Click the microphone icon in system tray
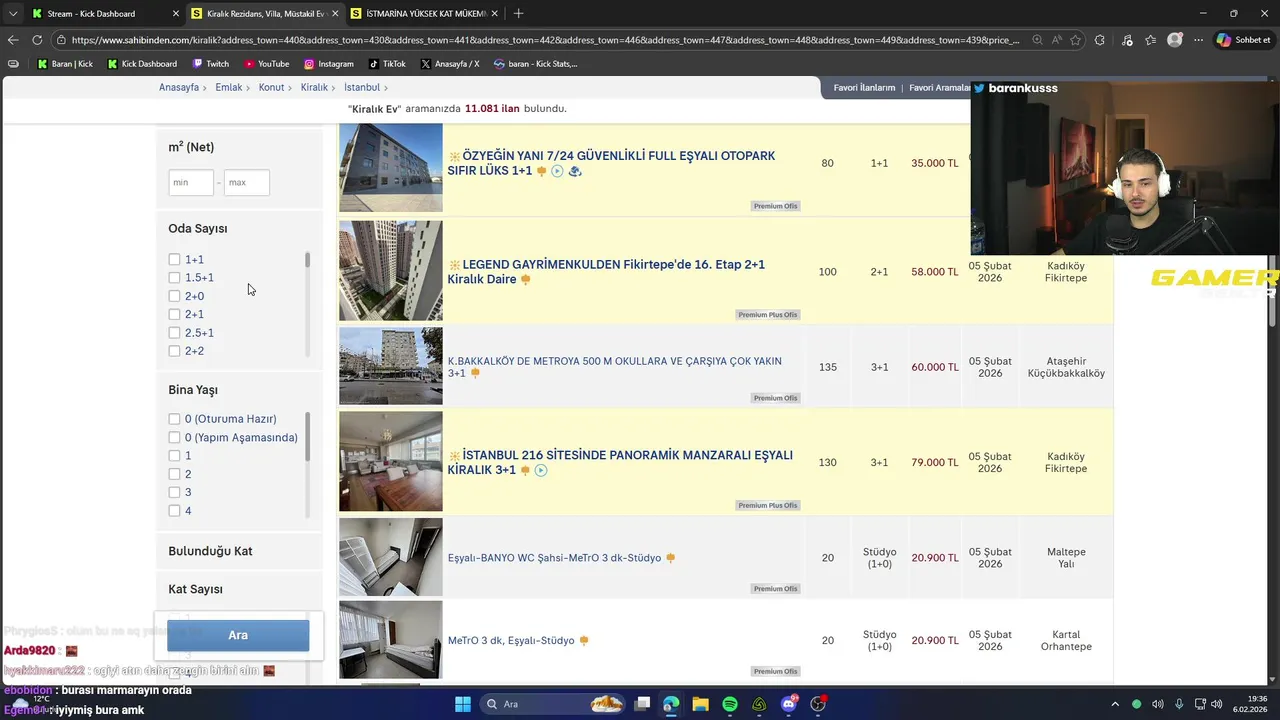This screenshot has width=1280, height=720. pyautogui.click(x=1179, y=704)
